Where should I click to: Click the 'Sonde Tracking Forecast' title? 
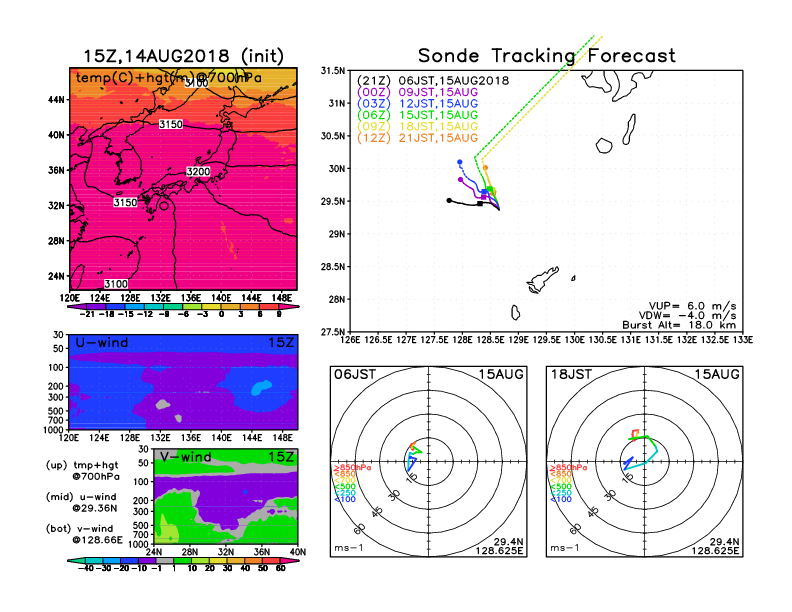(547, 55)
